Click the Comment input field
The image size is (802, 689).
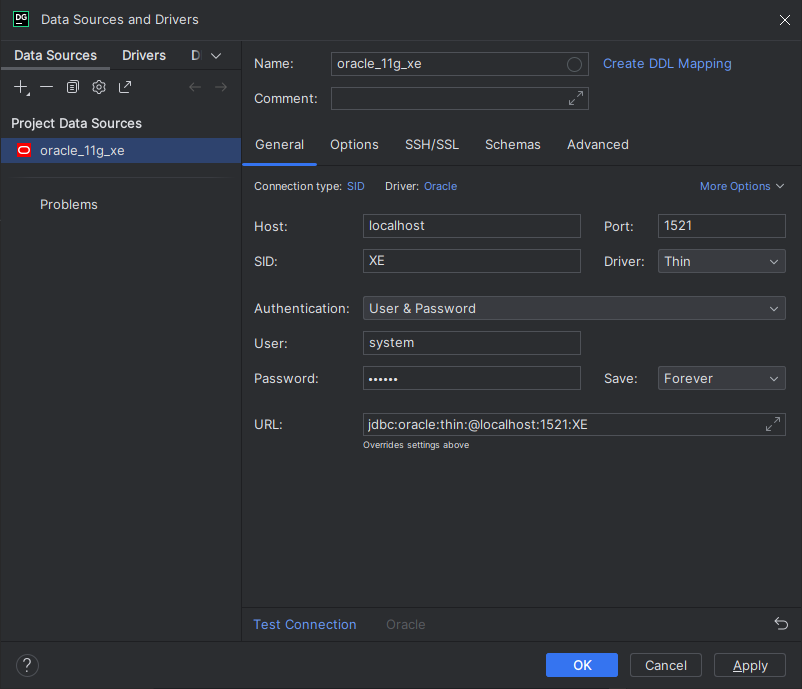pyautogui.click(x=459, y=98)
